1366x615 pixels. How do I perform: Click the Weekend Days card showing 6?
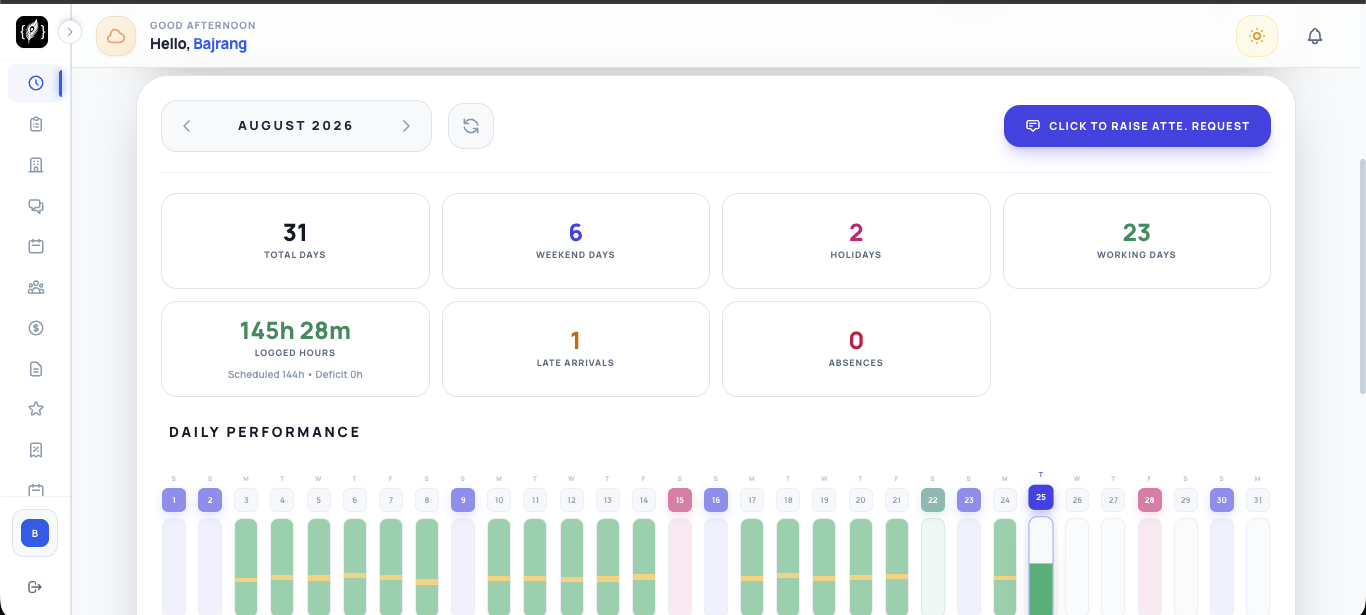pyautogui.click(x=576, y=240)
